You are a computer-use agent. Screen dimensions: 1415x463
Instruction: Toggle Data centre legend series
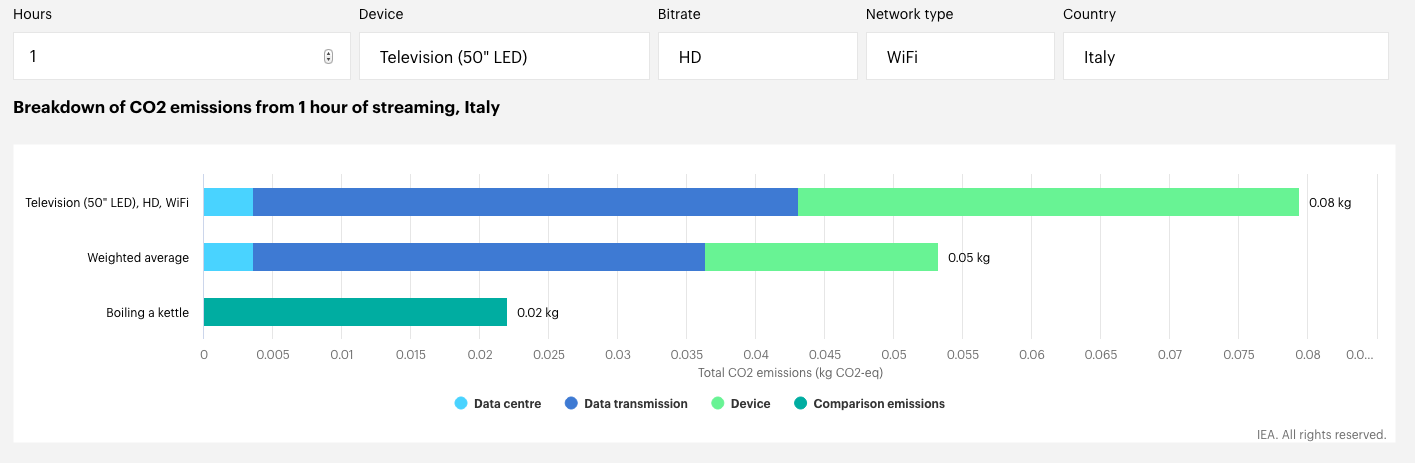point(498,404)
